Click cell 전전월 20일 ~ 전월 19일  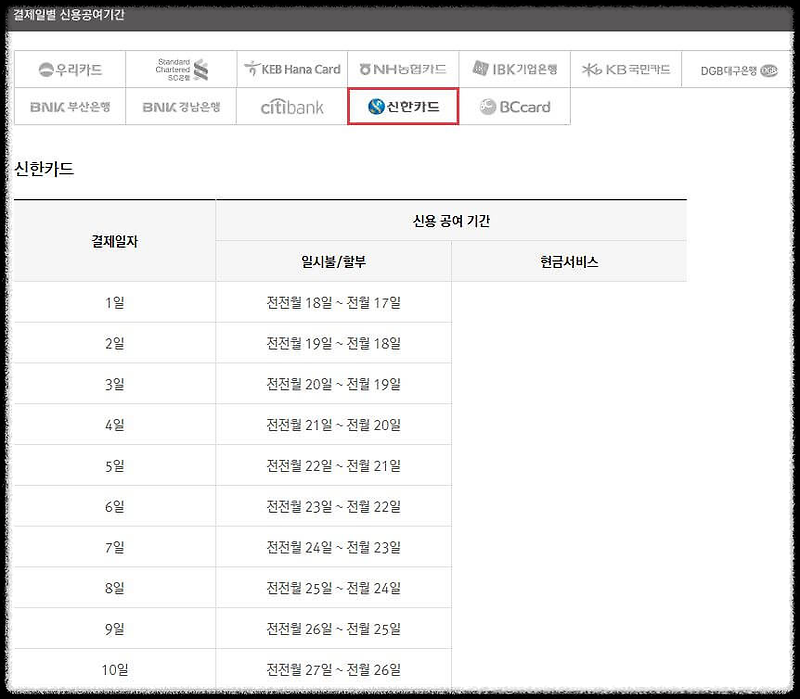(x=334, y=384)
